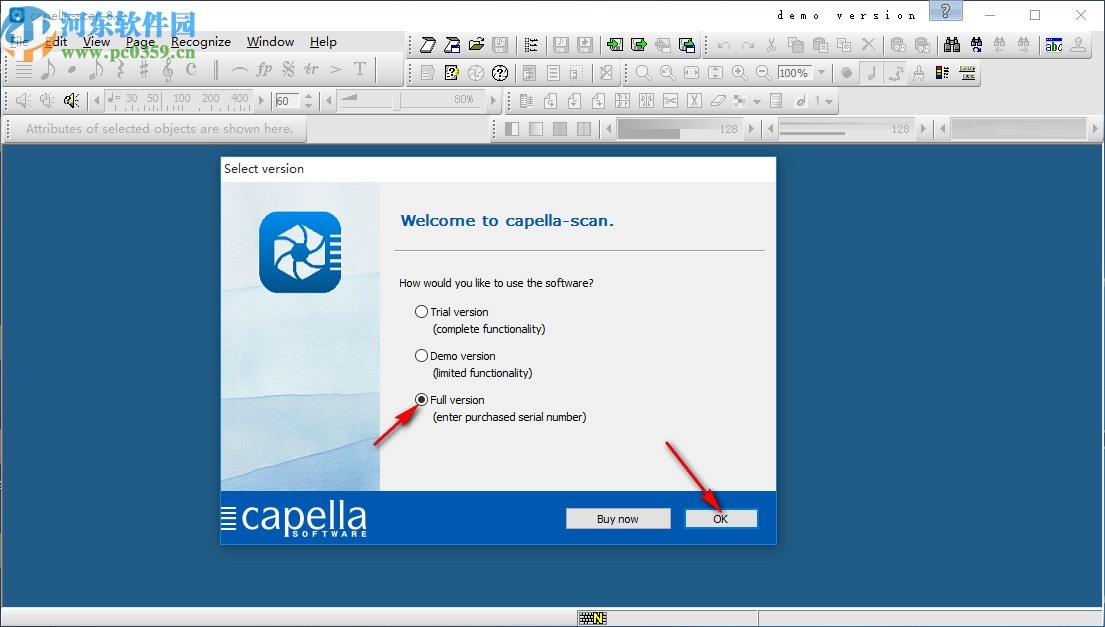Click the speaker with warning playback icon
Image resolution: width=1105 pixels, height=627 pixels.
71,101
